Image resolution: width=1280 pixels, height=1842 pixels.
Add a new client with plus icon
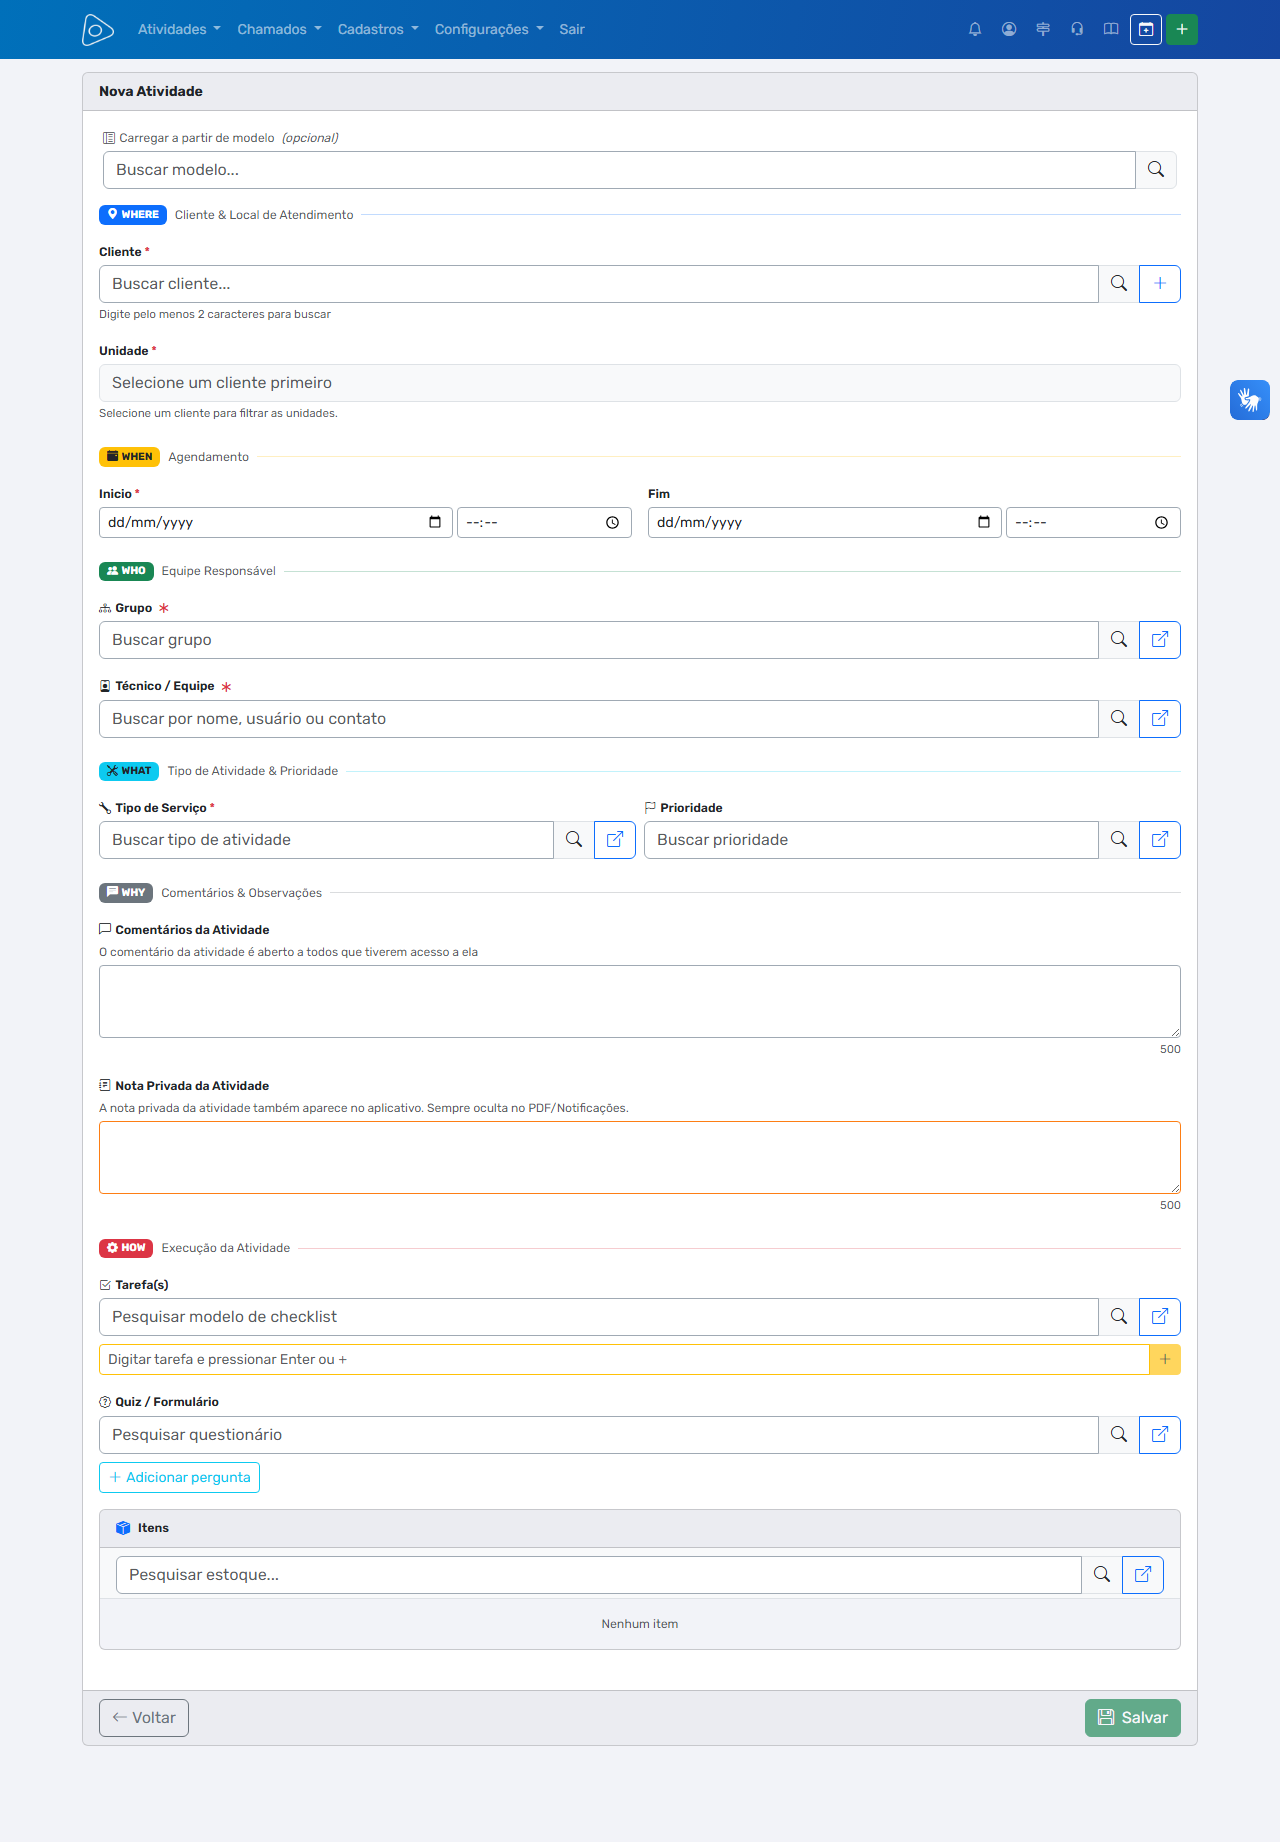(1160, 284)
